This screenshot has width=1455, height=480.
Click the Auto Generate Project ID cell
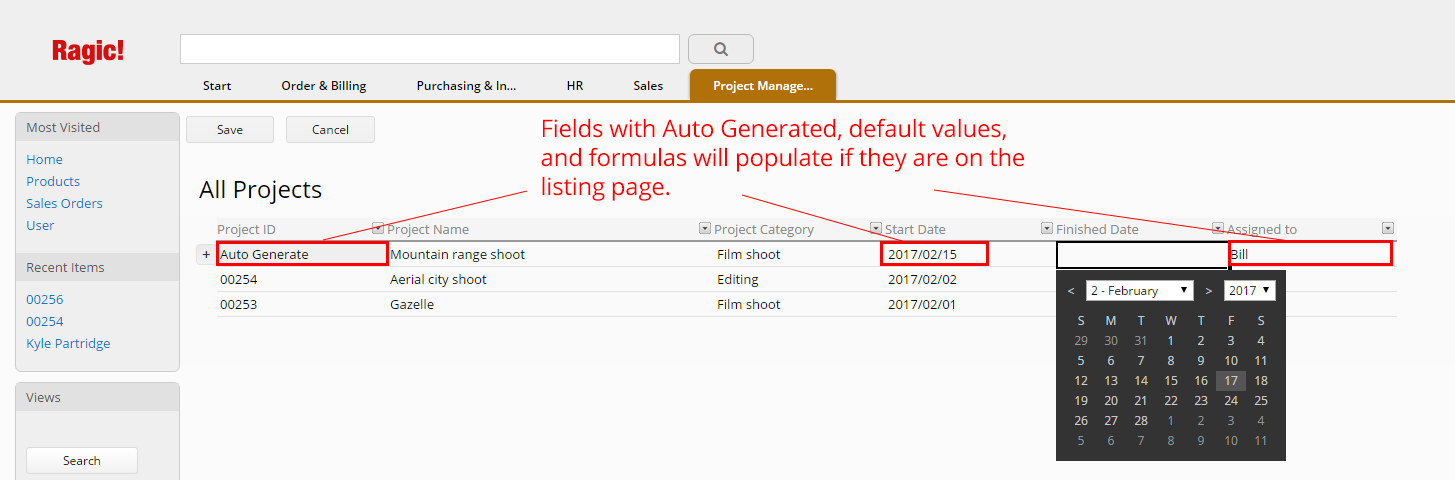pyautogui.click(x=302, y=254)
